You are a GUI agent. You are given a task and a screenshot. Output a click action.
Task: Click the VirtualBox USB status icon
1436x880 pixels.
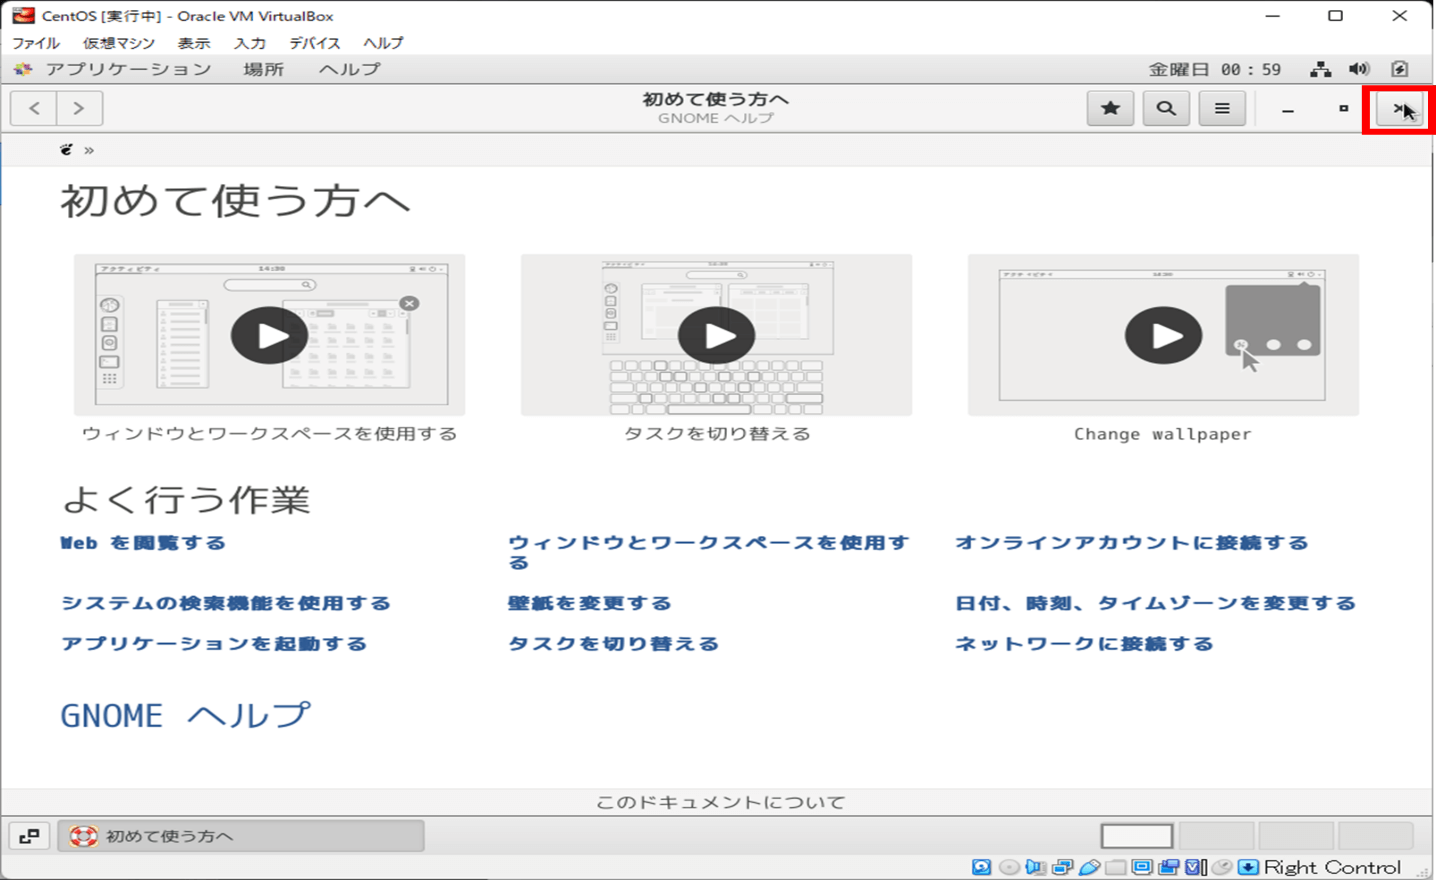click(x=1089, y=867)
